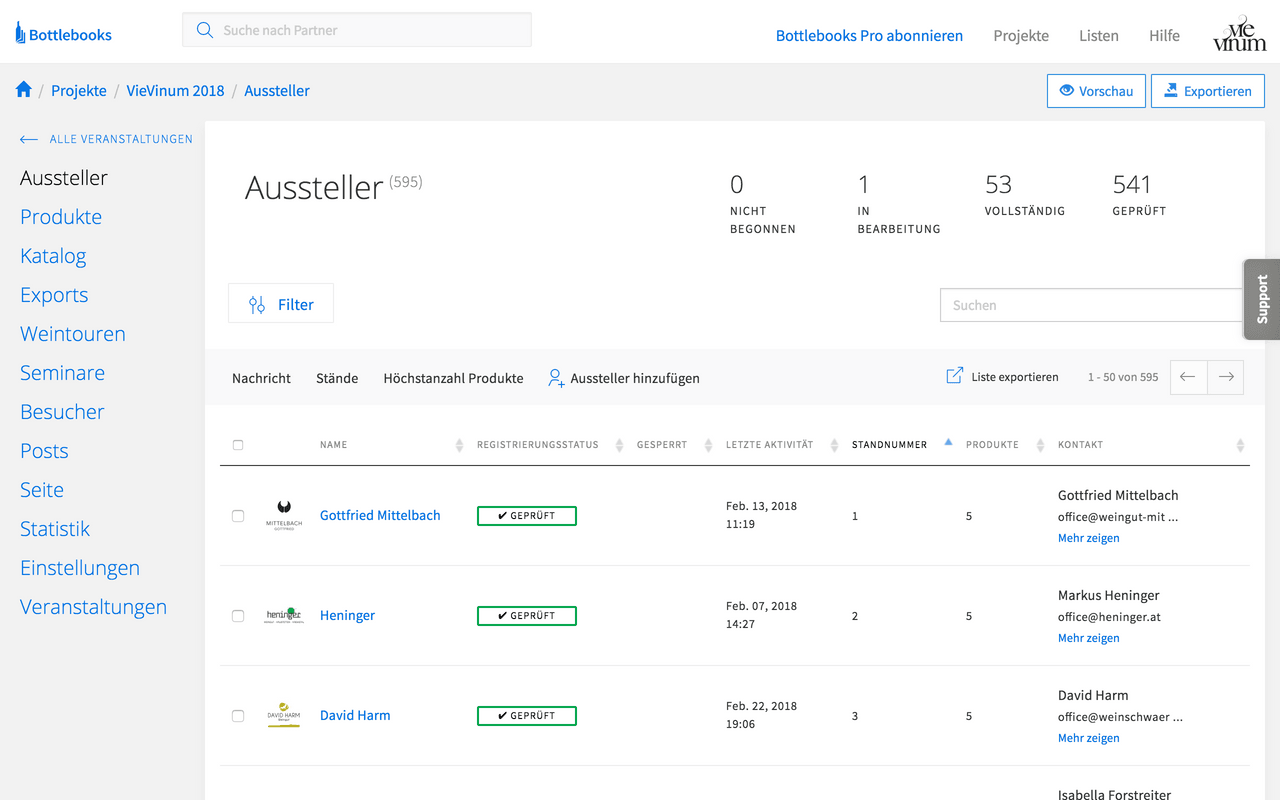Screen dimensions: 1280x800
Task: Sort by Produkte column arrows
Action: pos(1040,445)
